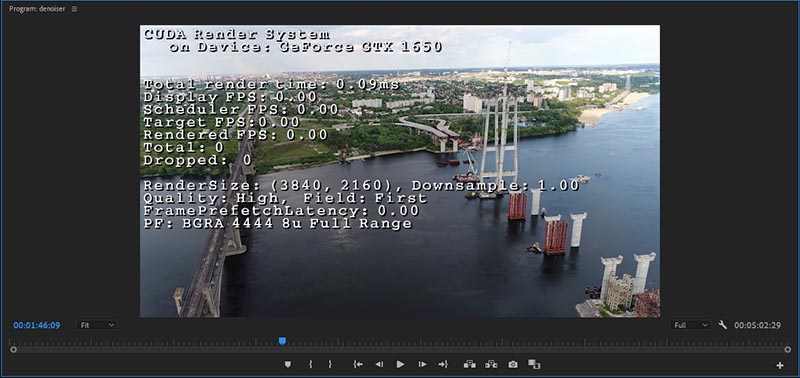
Task: Jump to the In point
Action: 358,364
